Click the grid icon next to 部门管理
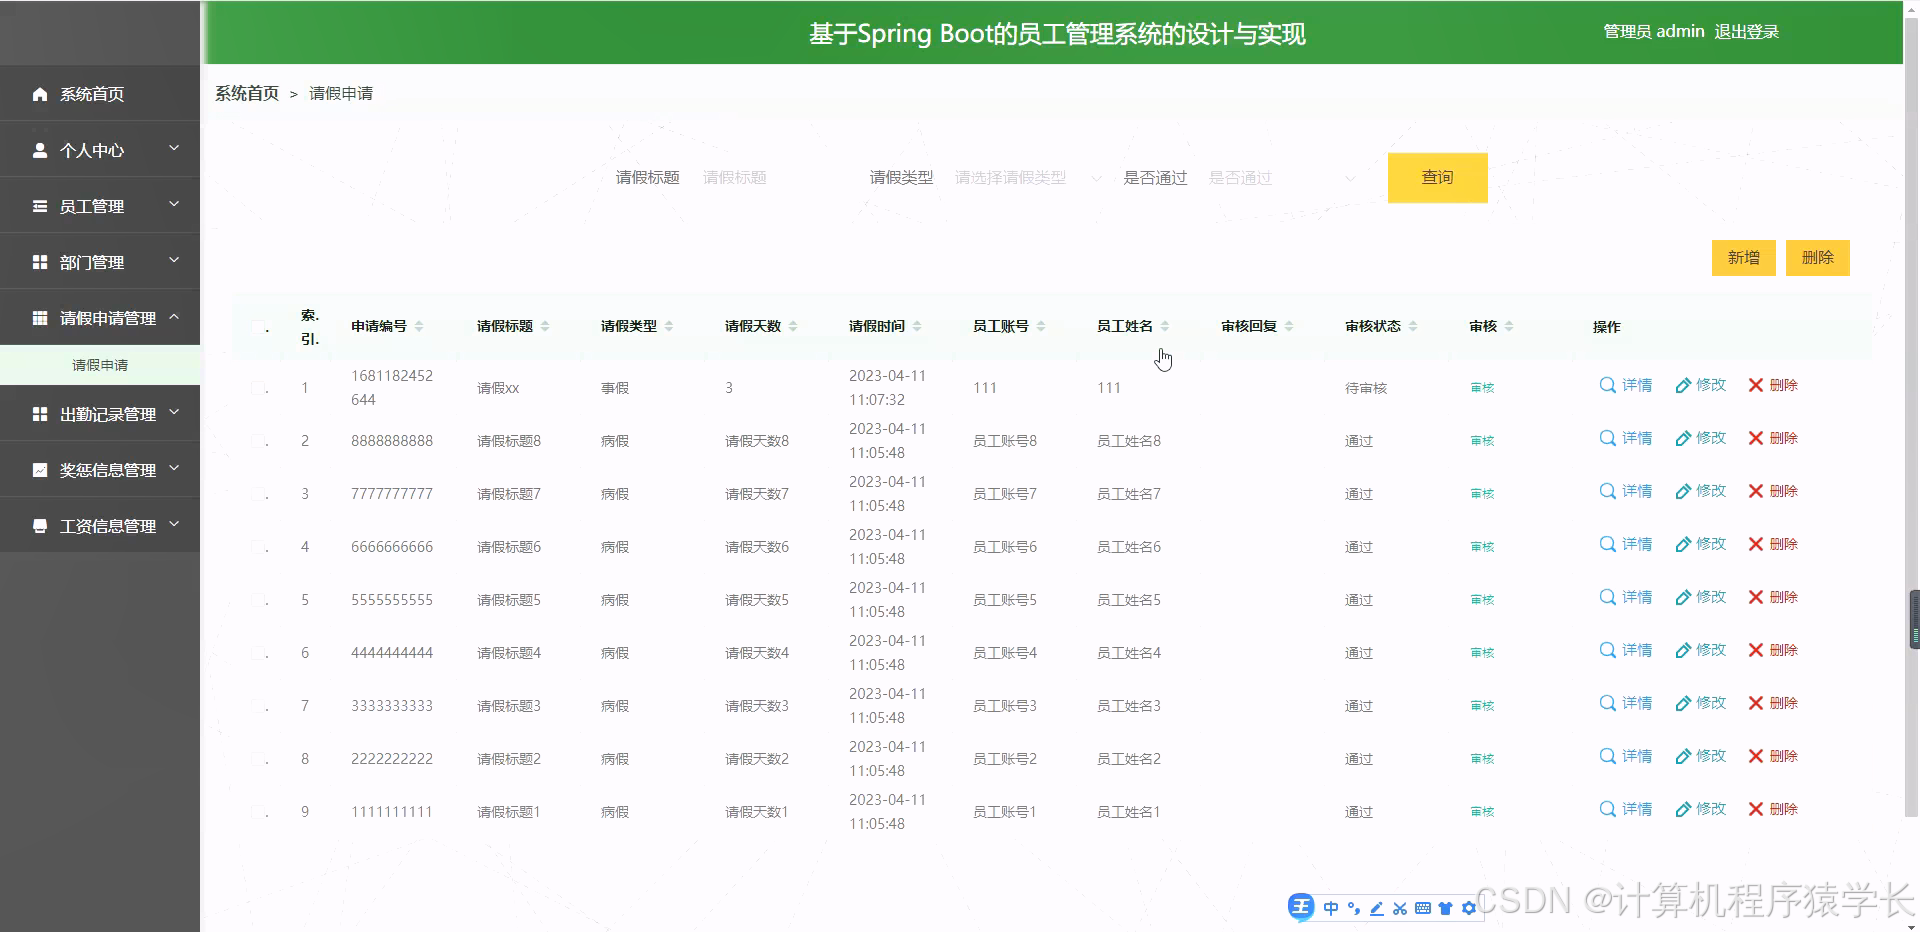The image size is (1920, 932). click(x=40, y=262)
